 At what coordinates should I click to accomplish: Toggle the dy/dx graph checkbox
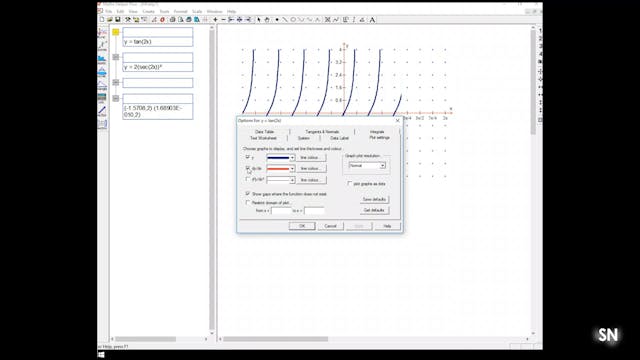tap(248, 168)
